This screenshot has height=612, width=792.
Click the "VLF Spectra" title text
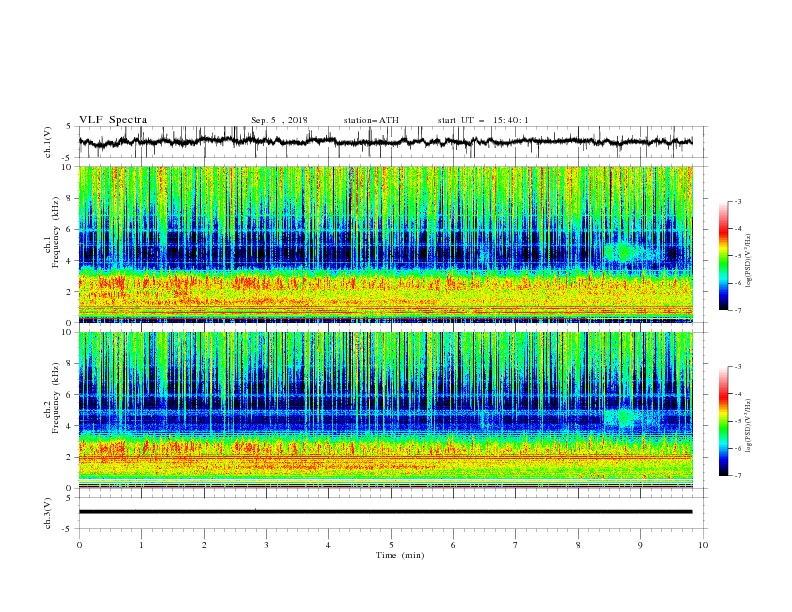pos(113,120)
